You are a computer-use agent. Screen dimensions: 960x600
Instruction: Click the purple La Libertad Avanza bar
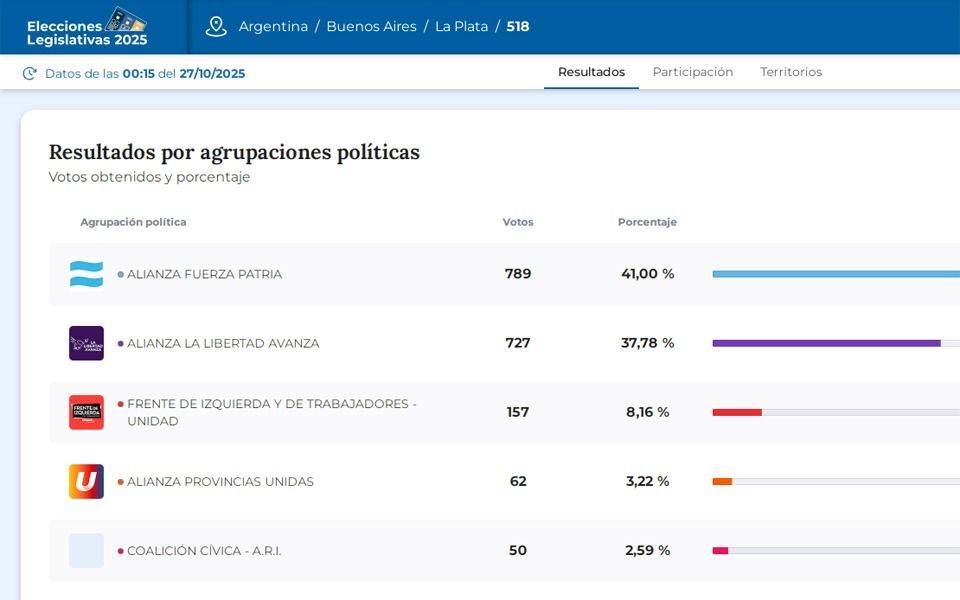(x=826, y=343)
